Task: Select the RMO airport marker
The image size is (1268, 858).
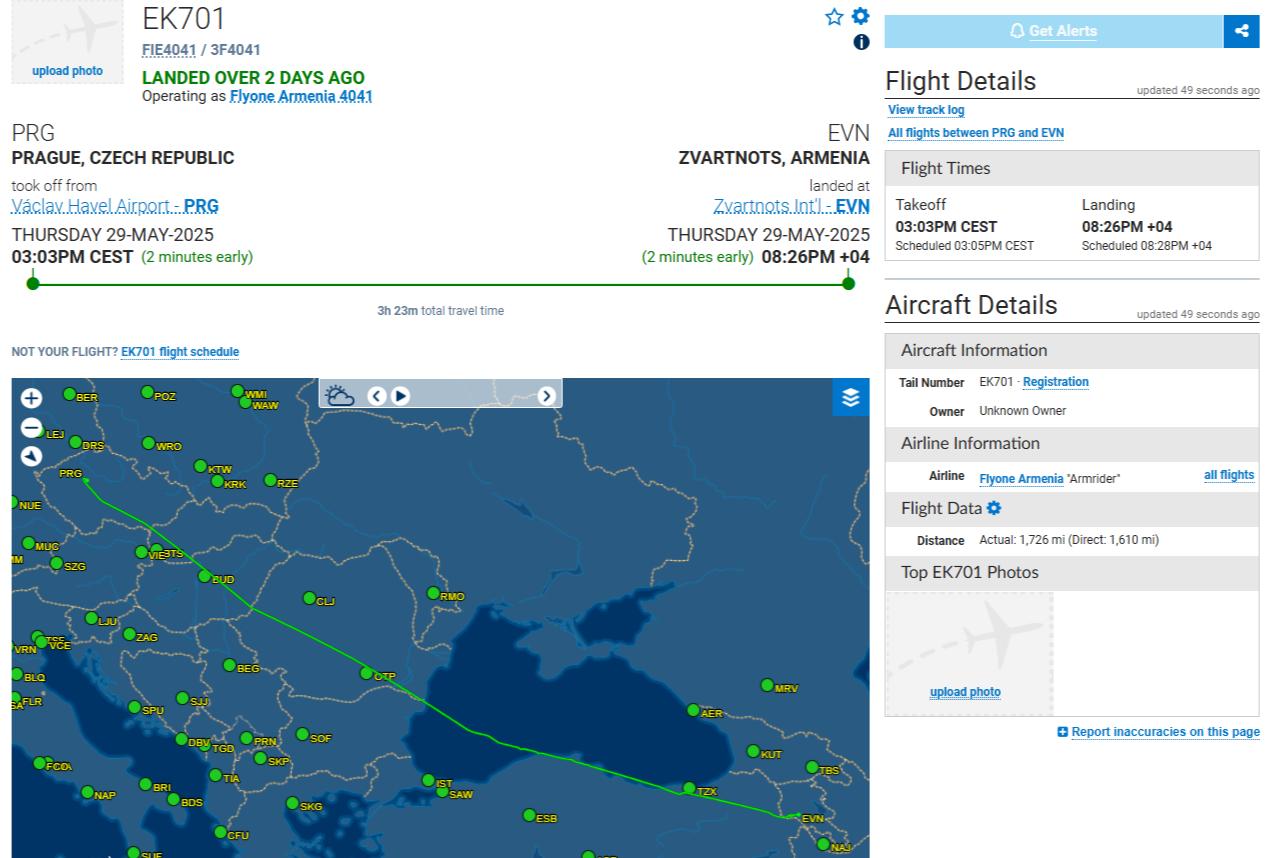Action: pos(433,593)
